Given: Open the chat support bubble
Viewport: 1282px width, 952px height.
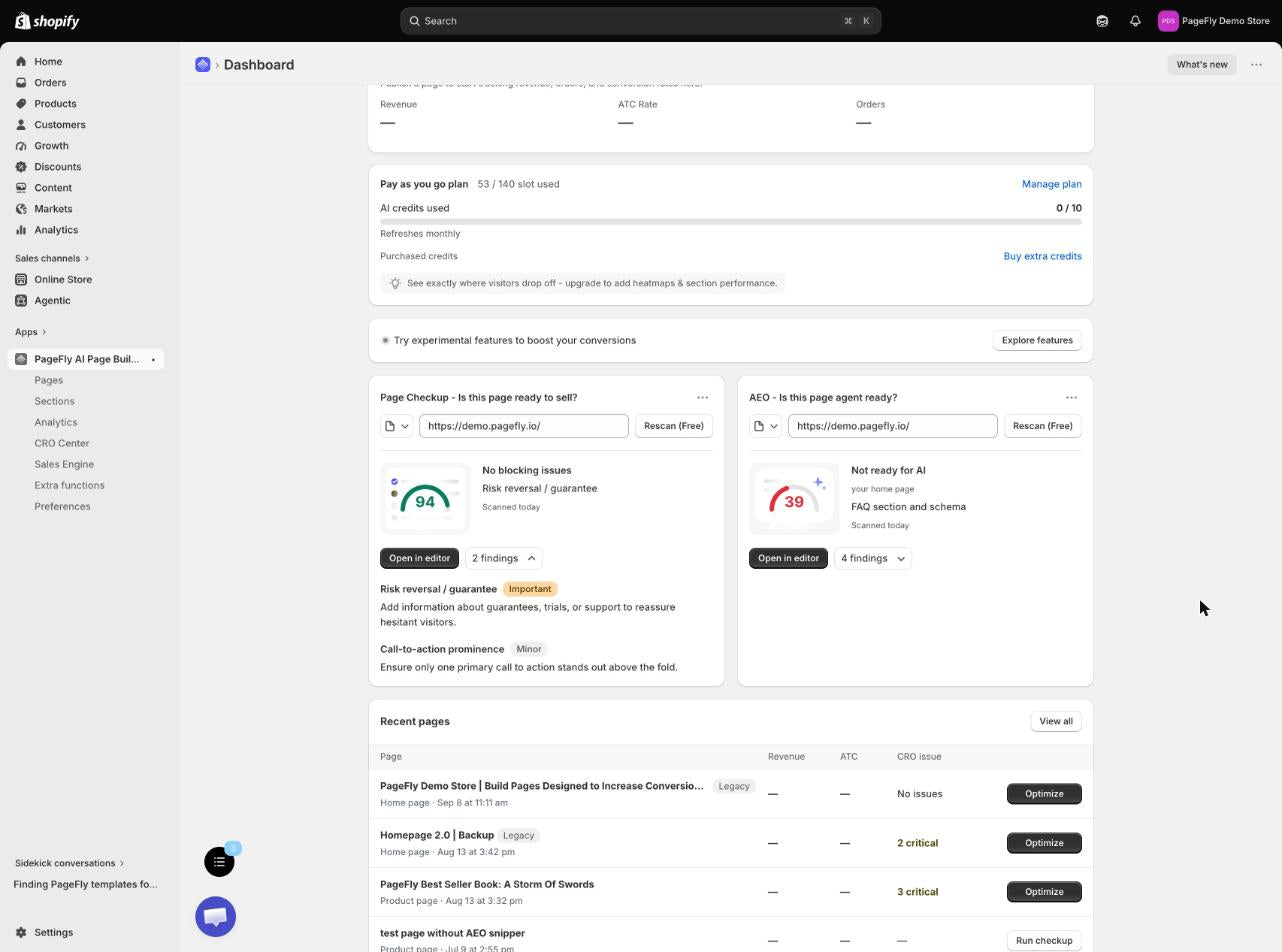Looking at the screenshot, I should (215, 916).
